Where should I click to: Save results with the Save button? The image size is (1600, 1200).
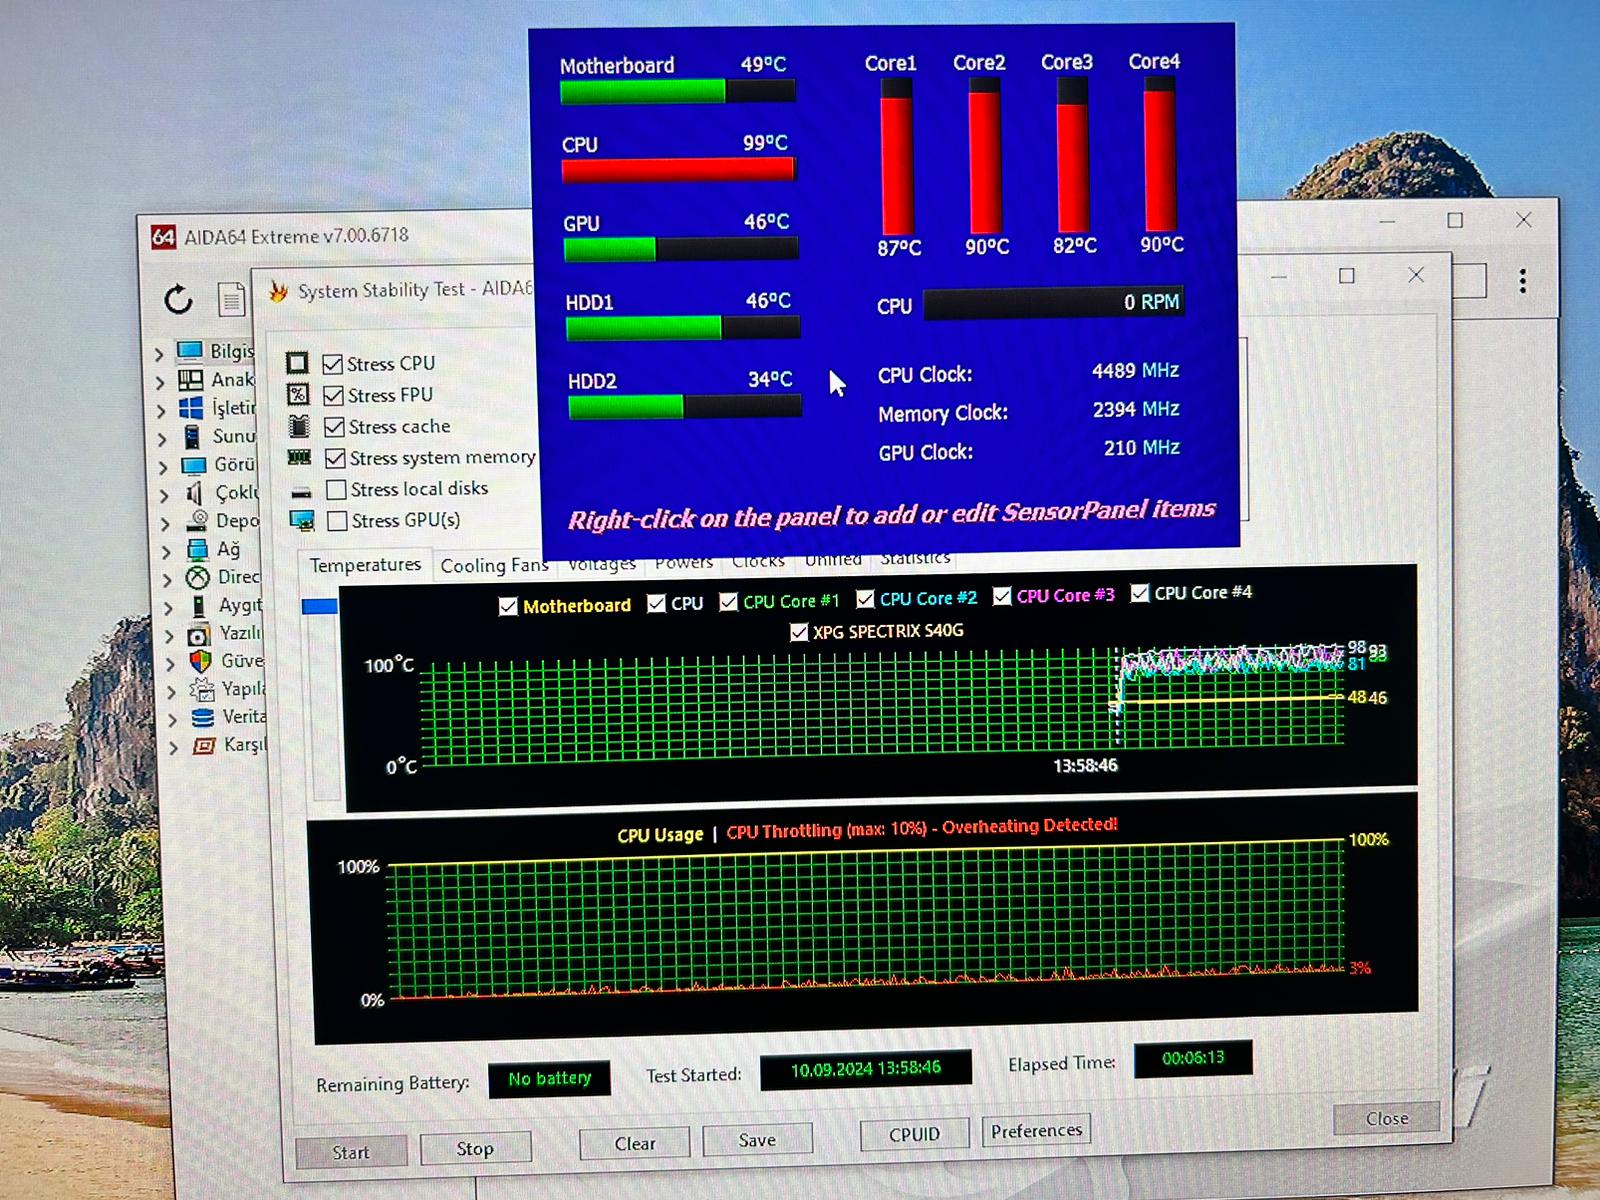coord(757,1140)
